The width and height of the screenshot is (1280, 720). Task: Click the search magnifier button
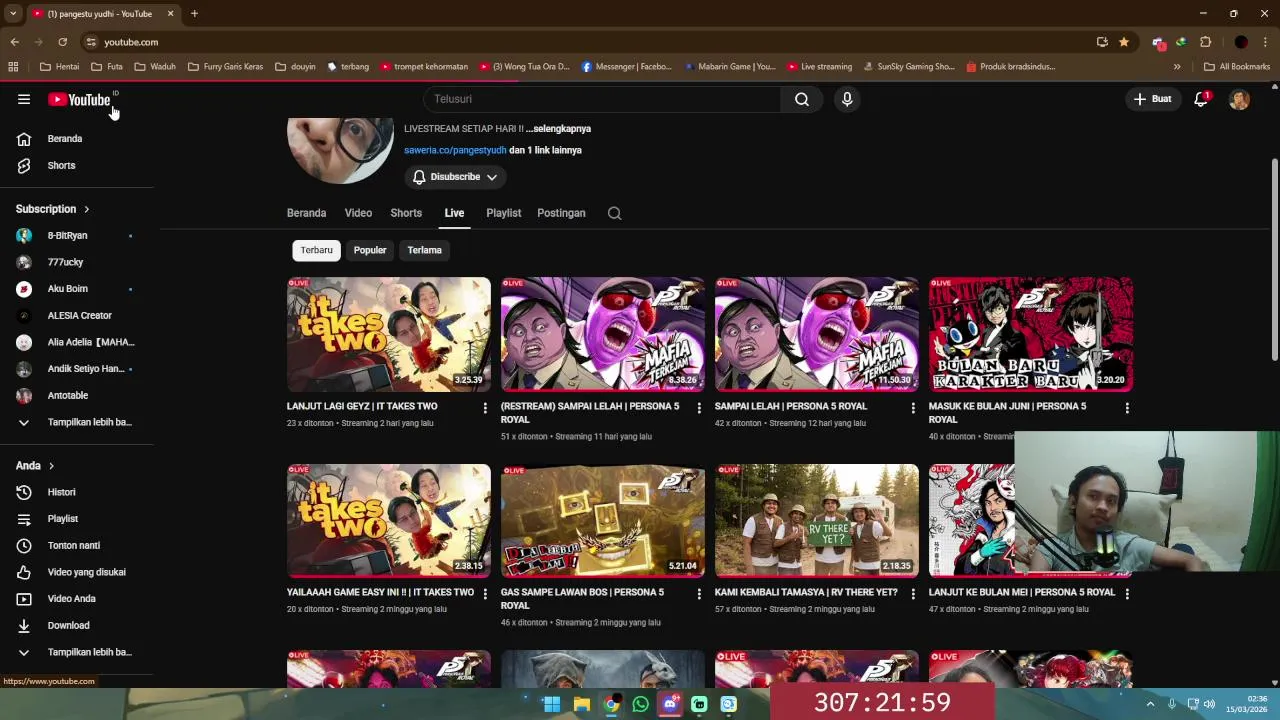(802, 99)
